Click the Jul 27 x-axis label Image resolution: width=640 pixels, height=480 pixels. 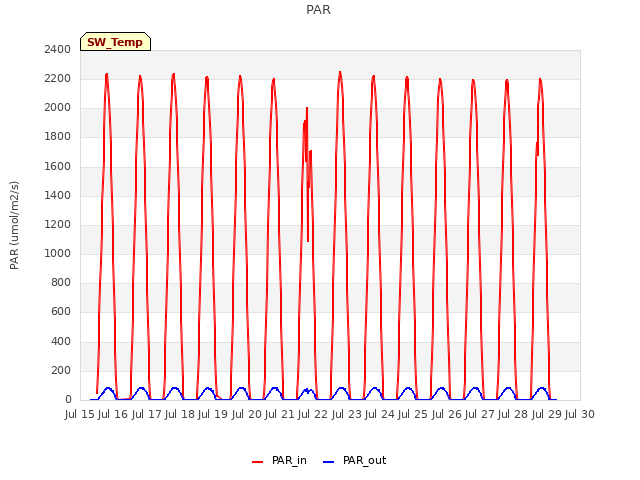pyautogui.click(x=480, y=414)
